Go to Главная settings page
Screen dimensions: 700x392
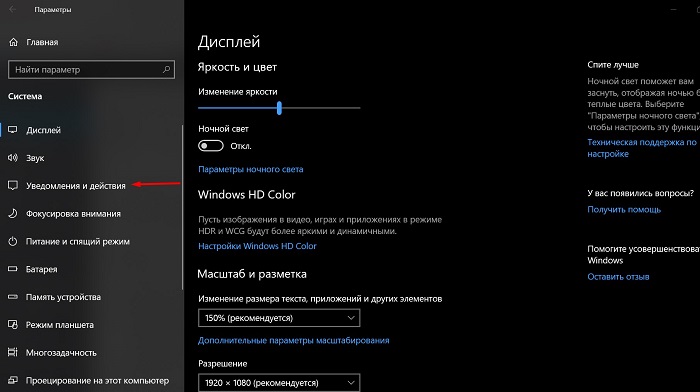click(x=42, y=42)
